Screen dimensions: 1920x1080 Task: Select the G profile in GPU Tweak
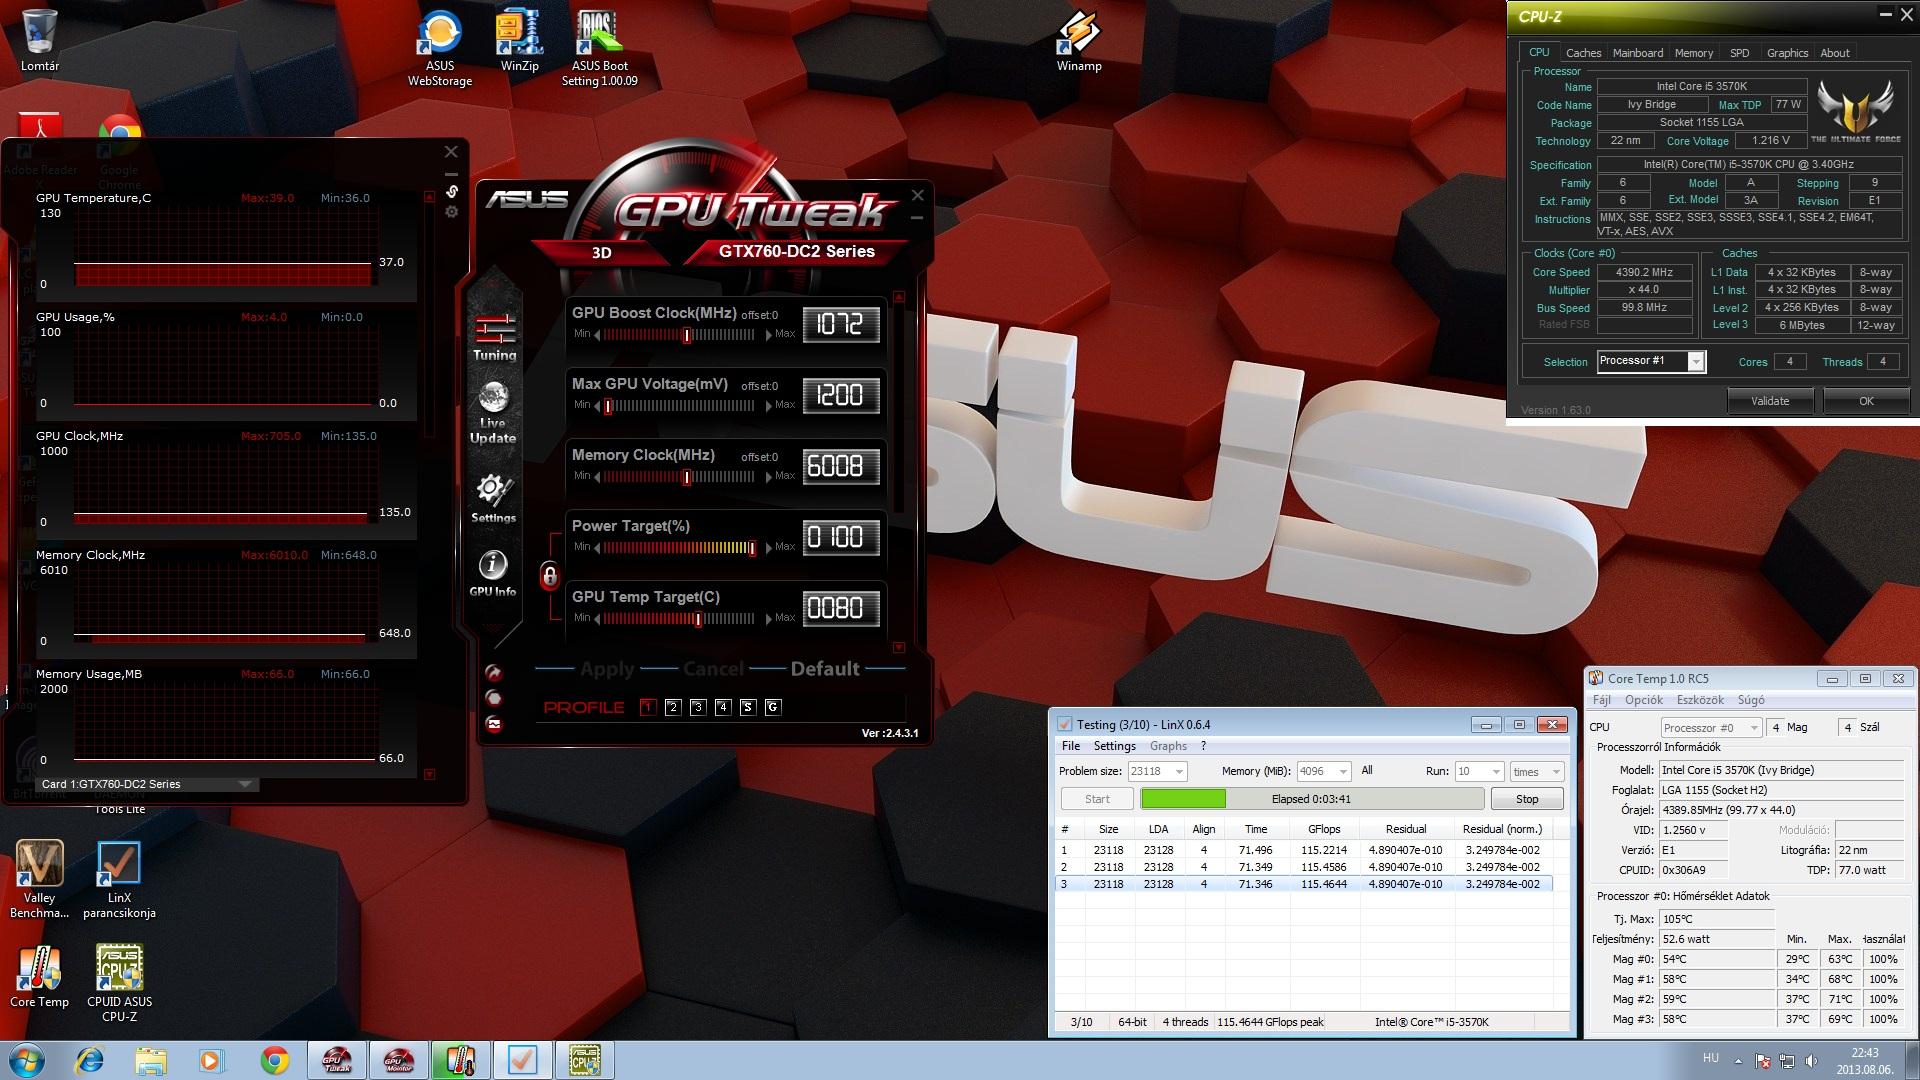pyautogui.click(x=773, y=707)
